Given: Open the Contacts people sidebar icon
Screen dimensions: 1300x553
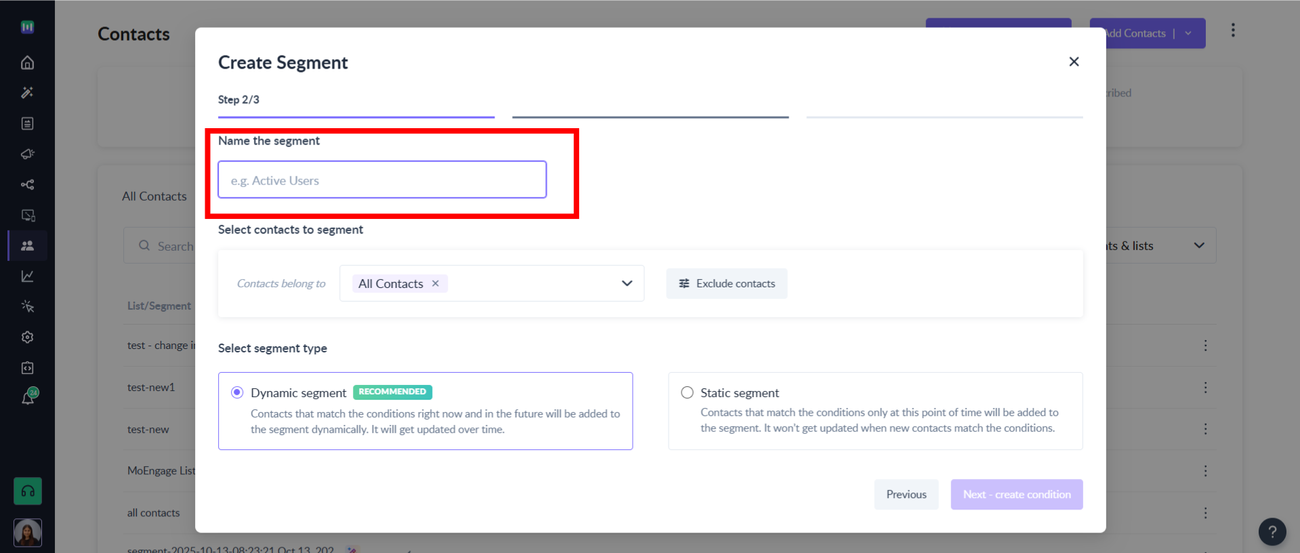Looking at the screenshot, I should coord(27,246).
